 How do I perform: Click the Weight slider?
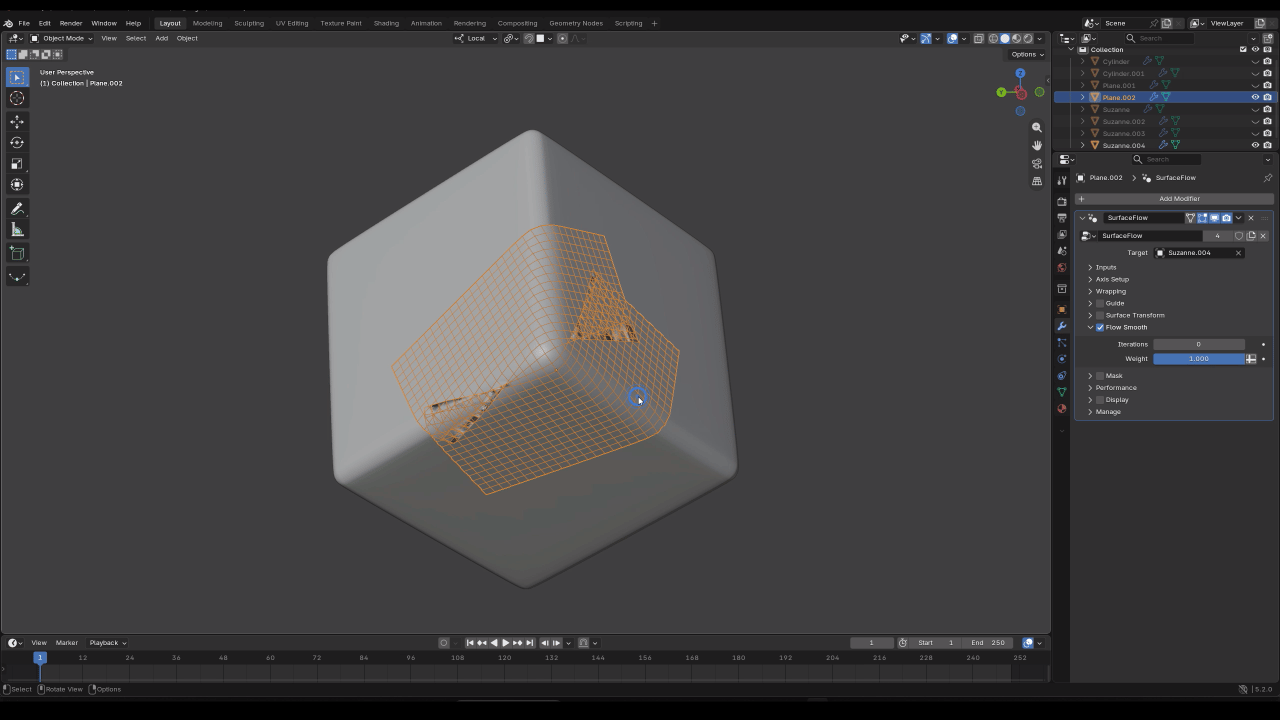(x=1199, y=359)
